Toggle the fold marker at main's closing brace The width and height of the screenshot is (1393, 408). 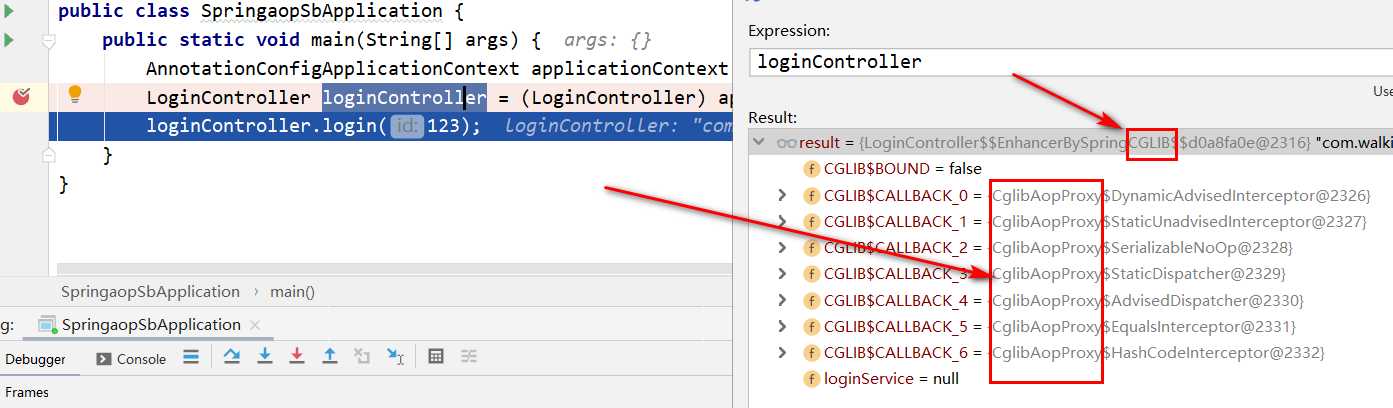point(48,155)
